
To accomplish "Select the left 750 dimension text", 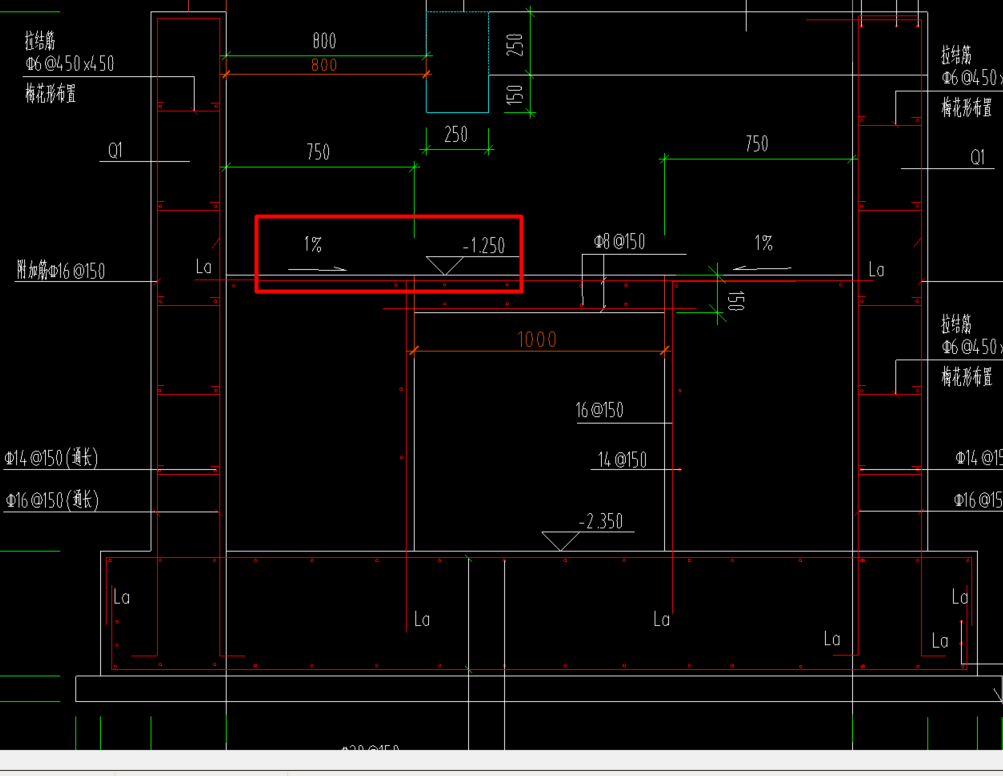I will coord(318,152).
